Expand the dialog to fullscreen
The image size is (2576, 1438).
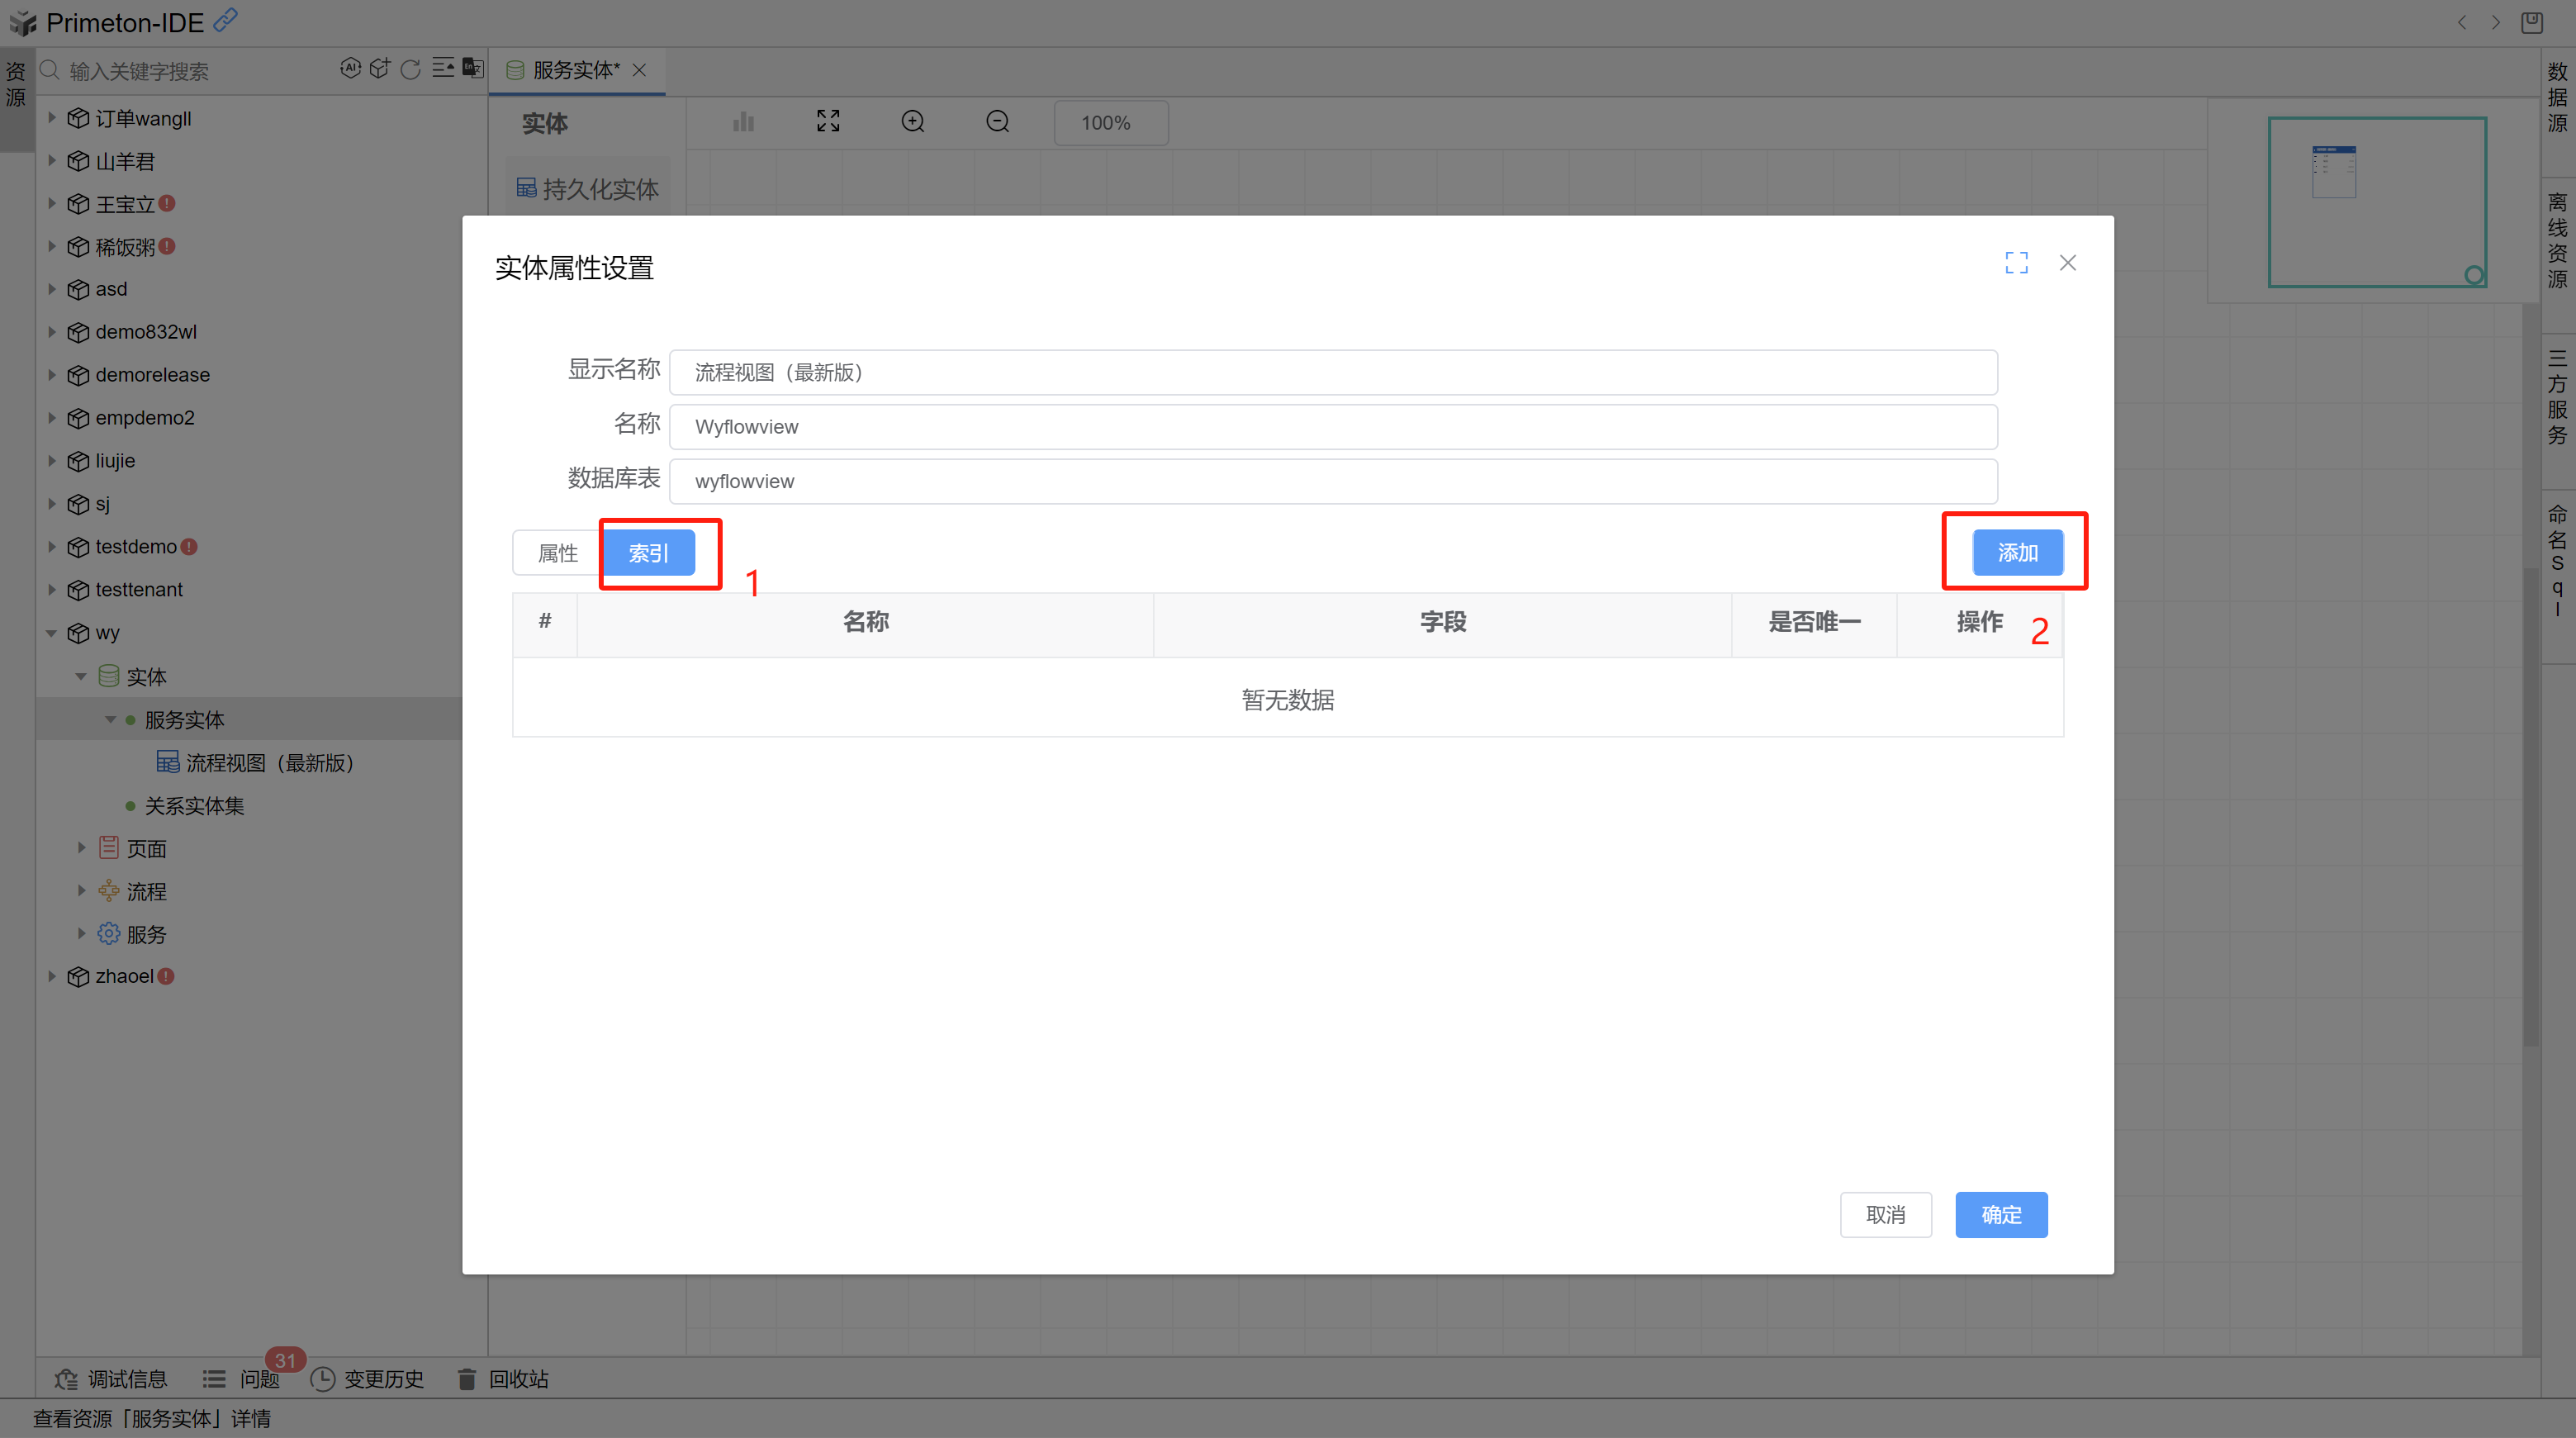[2016, 263]
